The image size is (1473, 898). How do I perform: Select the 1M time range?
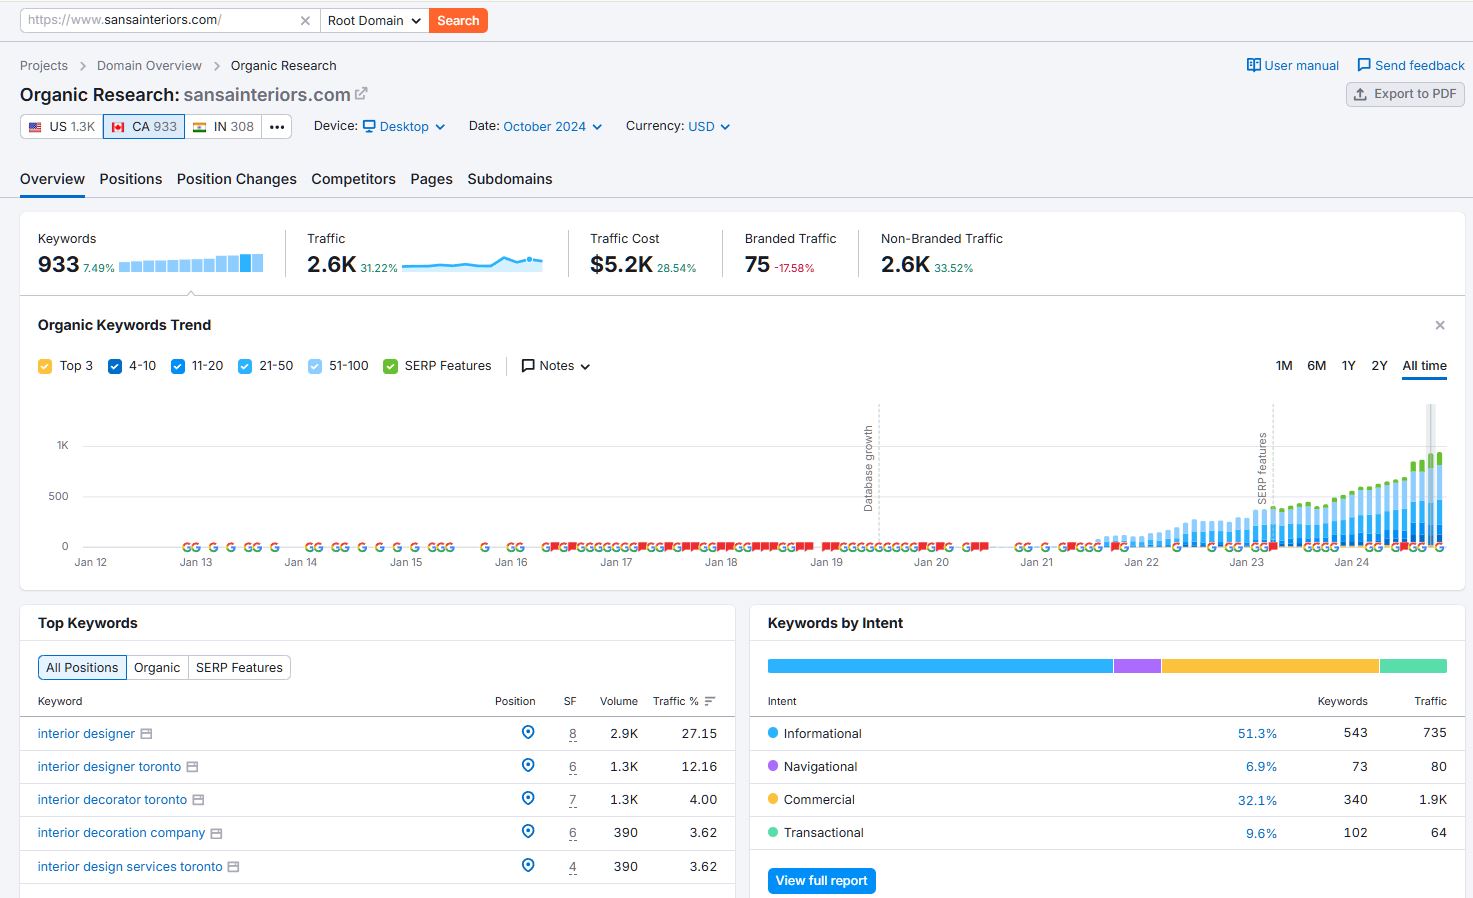[x=1284, y=366]
